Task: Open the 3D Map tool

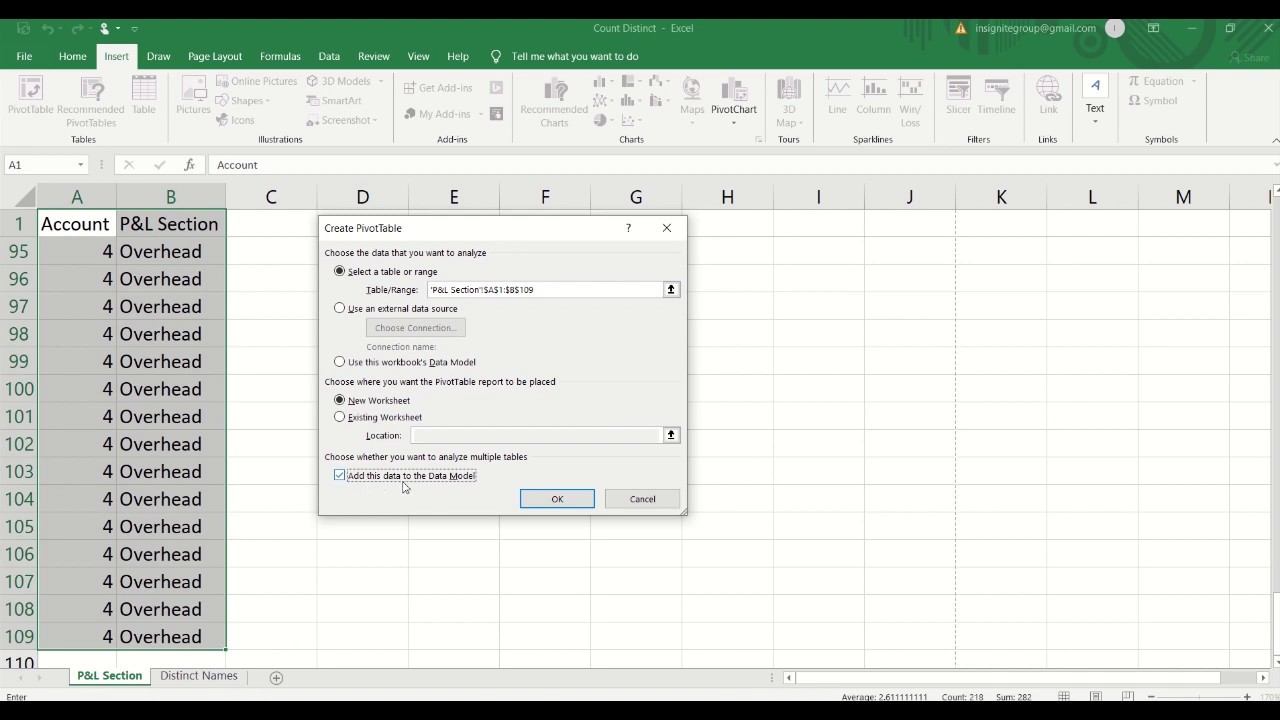Action: 789,102
